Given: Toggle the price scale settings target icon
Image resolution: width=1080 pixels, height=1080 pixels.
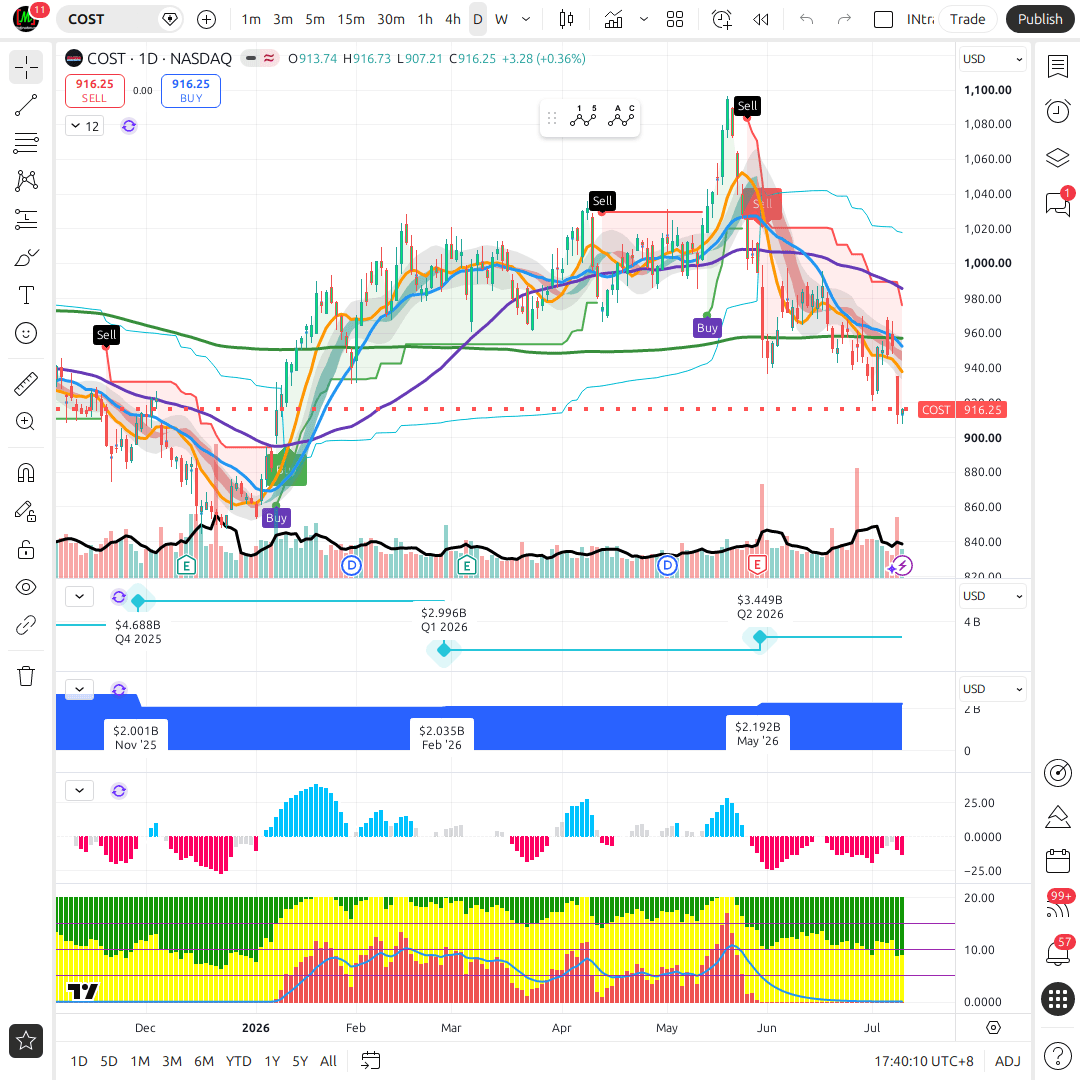Looking at the screenshot, I should 993,1028.
